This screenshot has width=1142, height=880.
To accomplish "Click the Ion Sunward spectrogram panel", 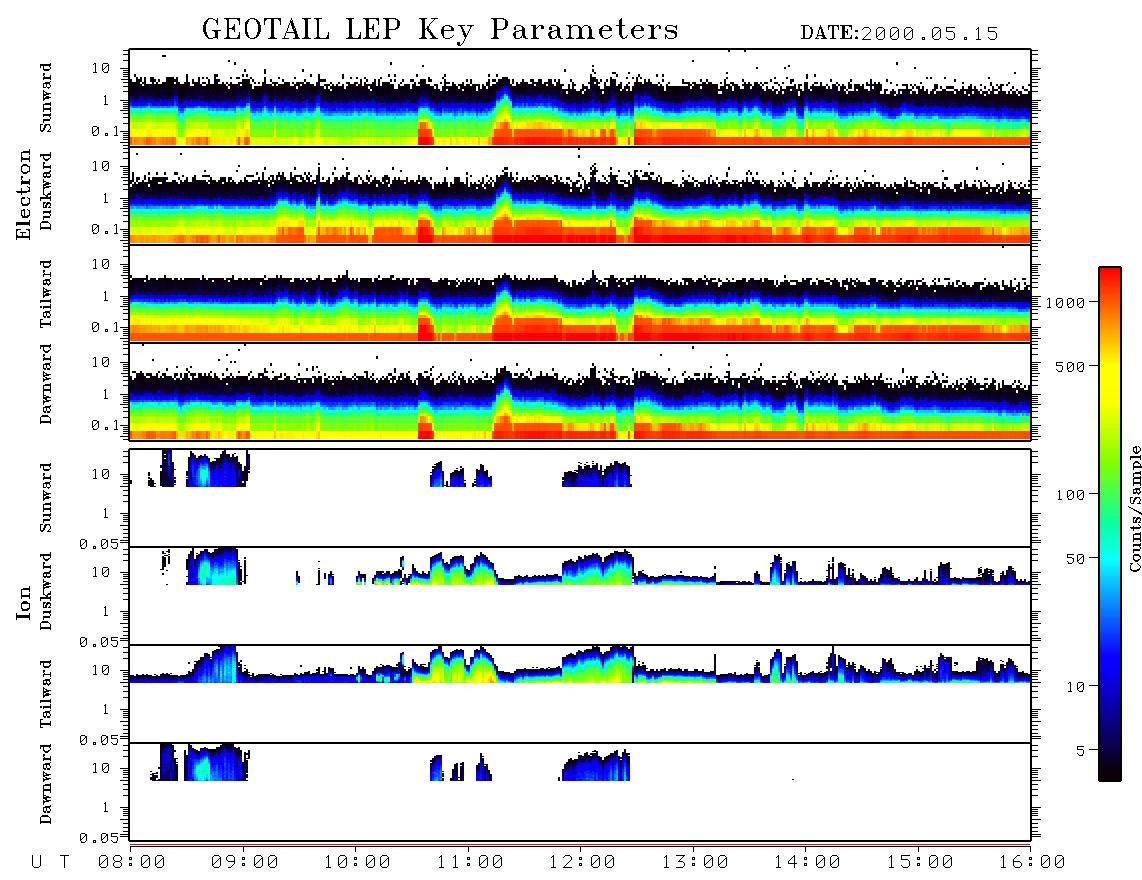I will pyautogui.click(x=580, y=498).
